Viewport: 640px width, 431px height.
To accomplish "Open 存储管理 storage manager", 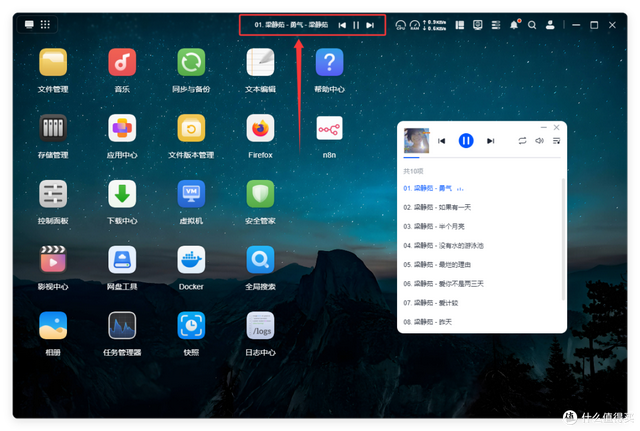I will (53, 128).
